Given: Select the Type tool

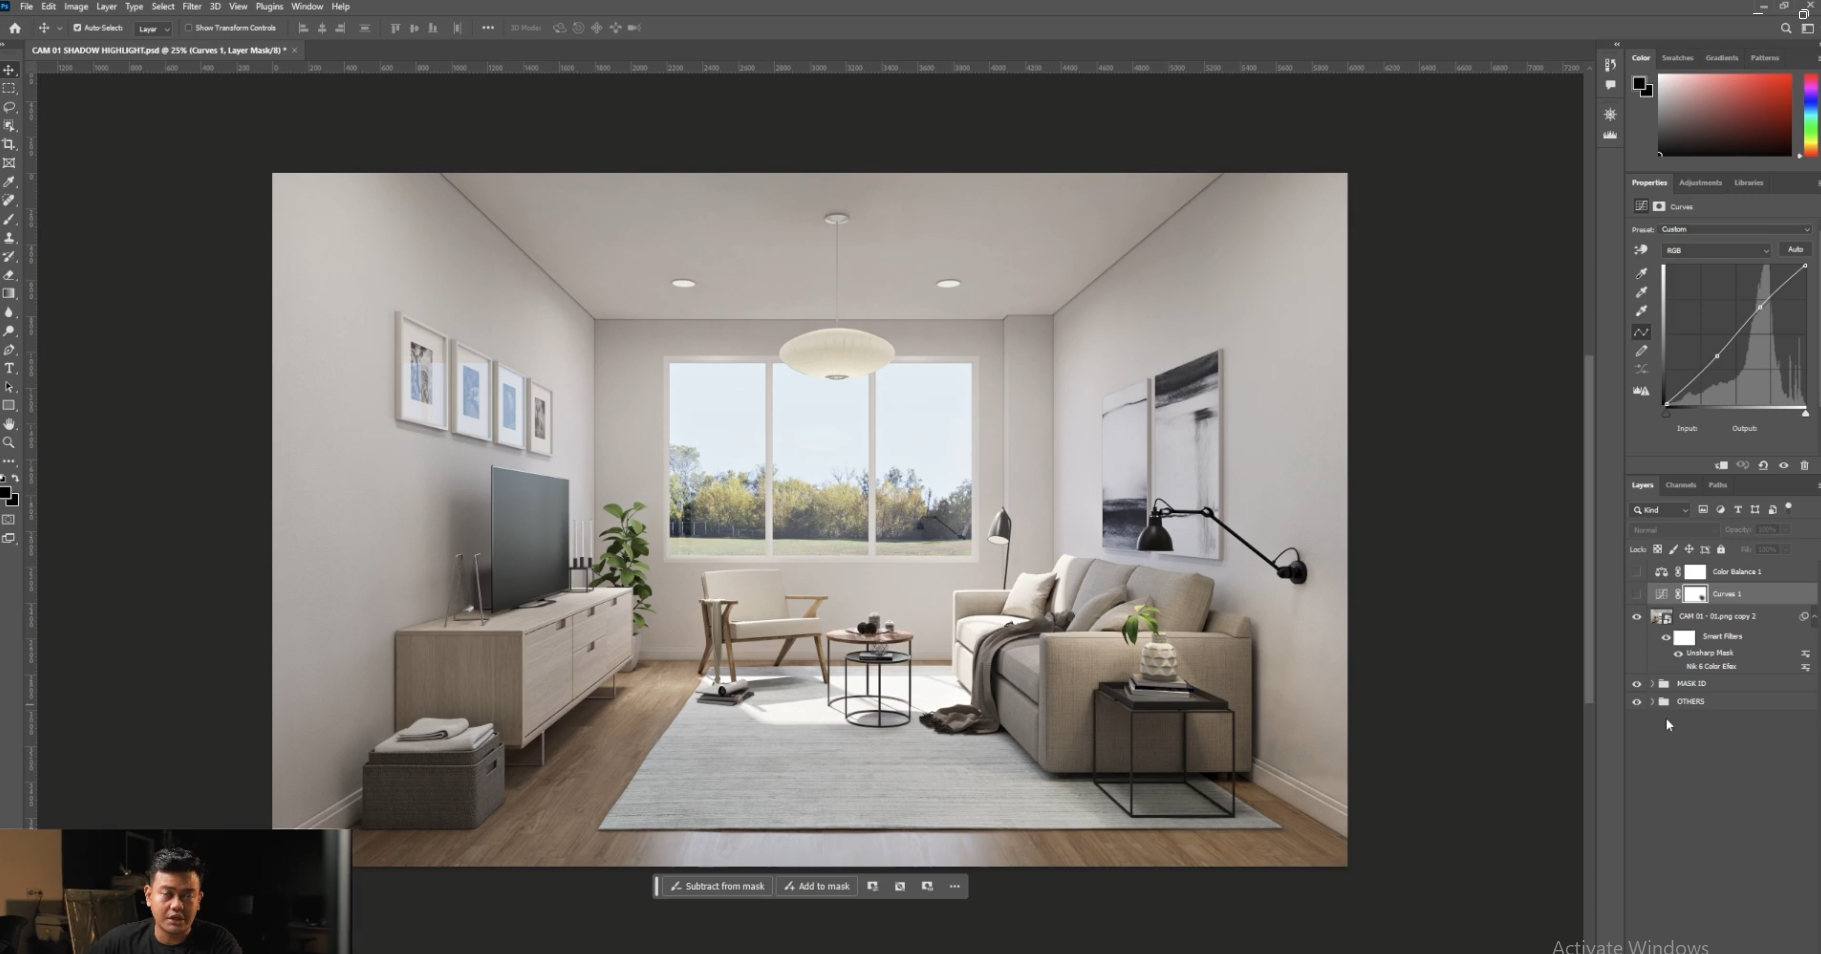Looking at the screenshot, I should tap(10, 368).
